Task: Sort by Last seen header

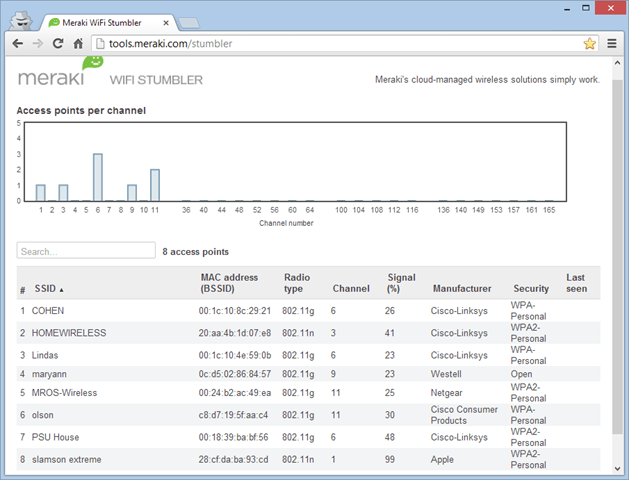Action: coord(576,283)
